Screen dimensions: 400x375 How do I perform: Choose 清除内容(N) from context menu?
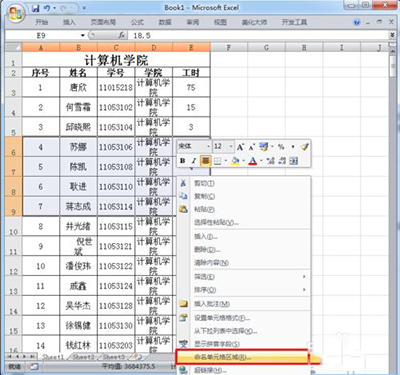click(243, 263)
